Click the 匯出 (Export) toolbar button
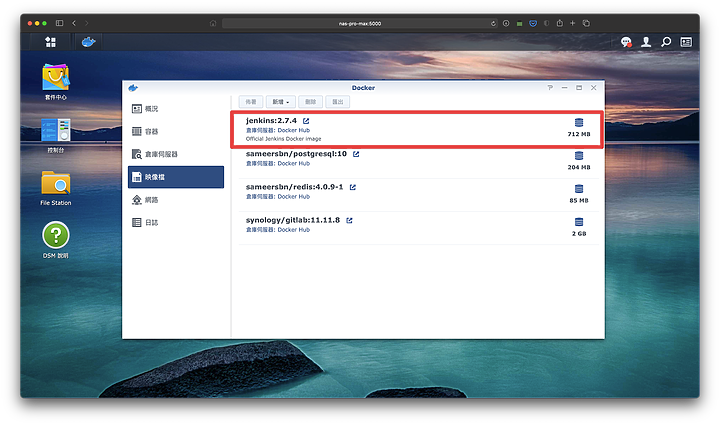The height and width of the screenshot is (425, 720). click(338, 102)
